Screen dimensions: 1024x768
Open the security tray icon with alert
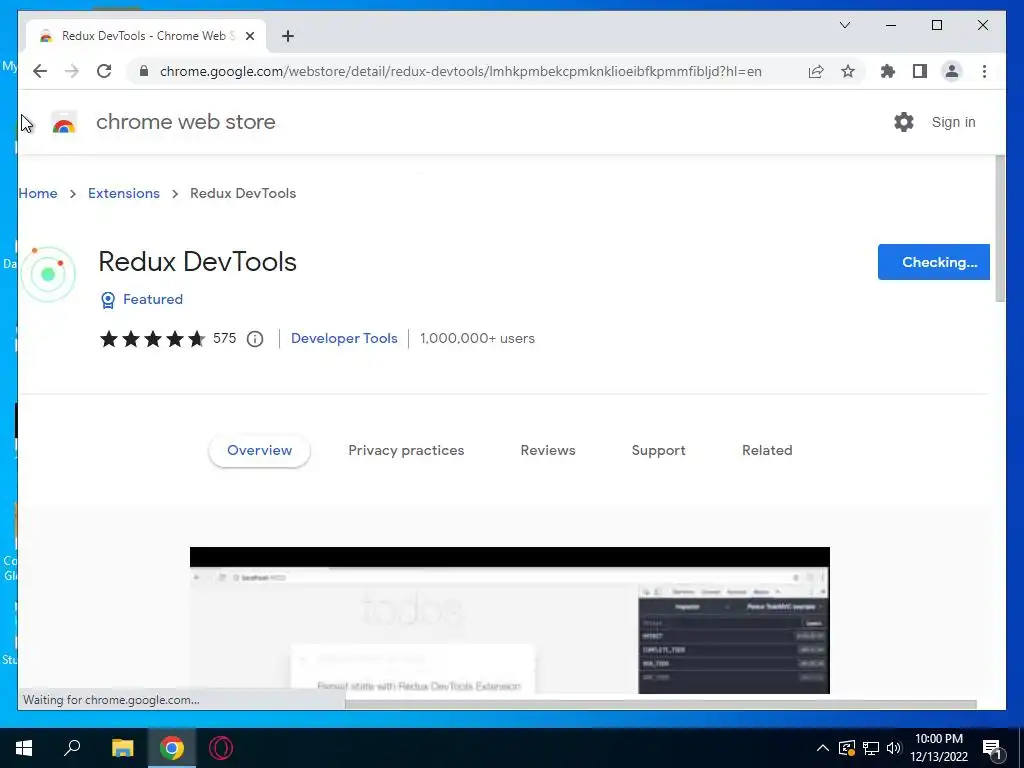point(847,748)
